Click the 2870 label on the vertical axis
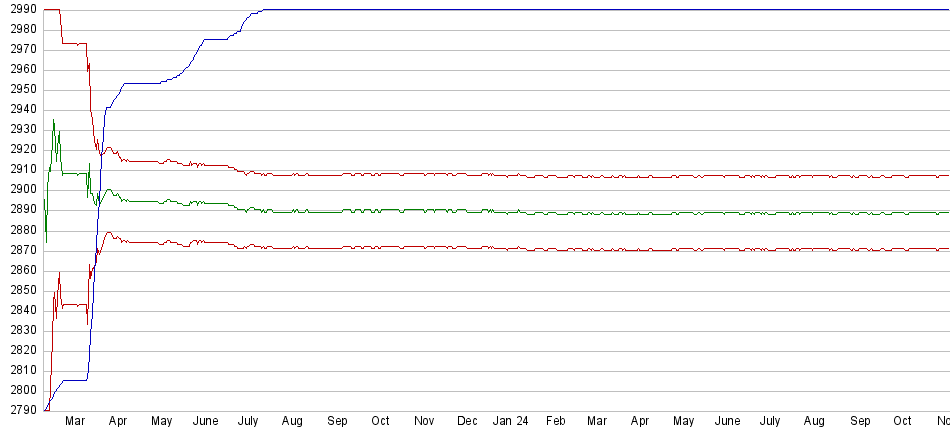This screenshot has height=435, width=950. (x=19, y=250)
